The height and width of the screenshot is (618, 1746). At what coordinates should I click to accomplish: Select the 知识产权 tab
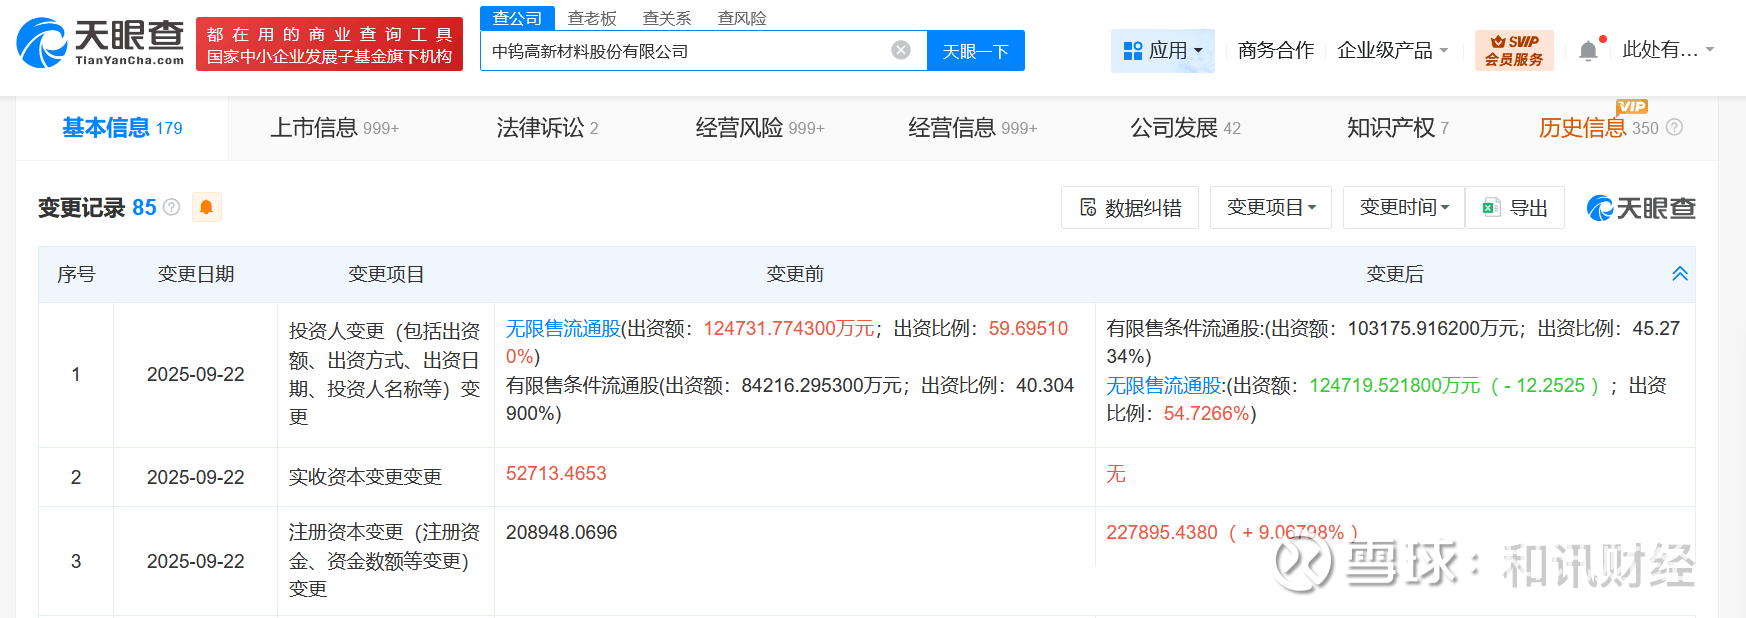tap(1398, 128)
